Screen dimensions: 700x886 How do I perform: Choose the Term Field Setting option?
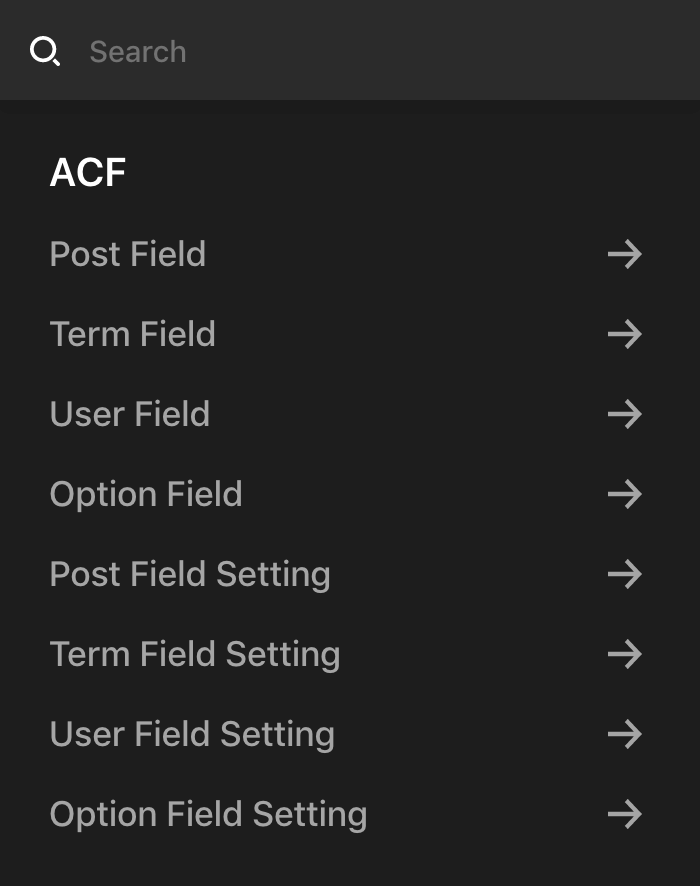[x=194, y=654]
